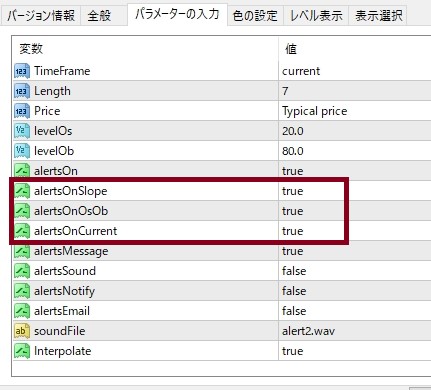This screenshot has width=431, height=390.
Task: Select the alertsSound variable name
Action: tap(65, 271)
